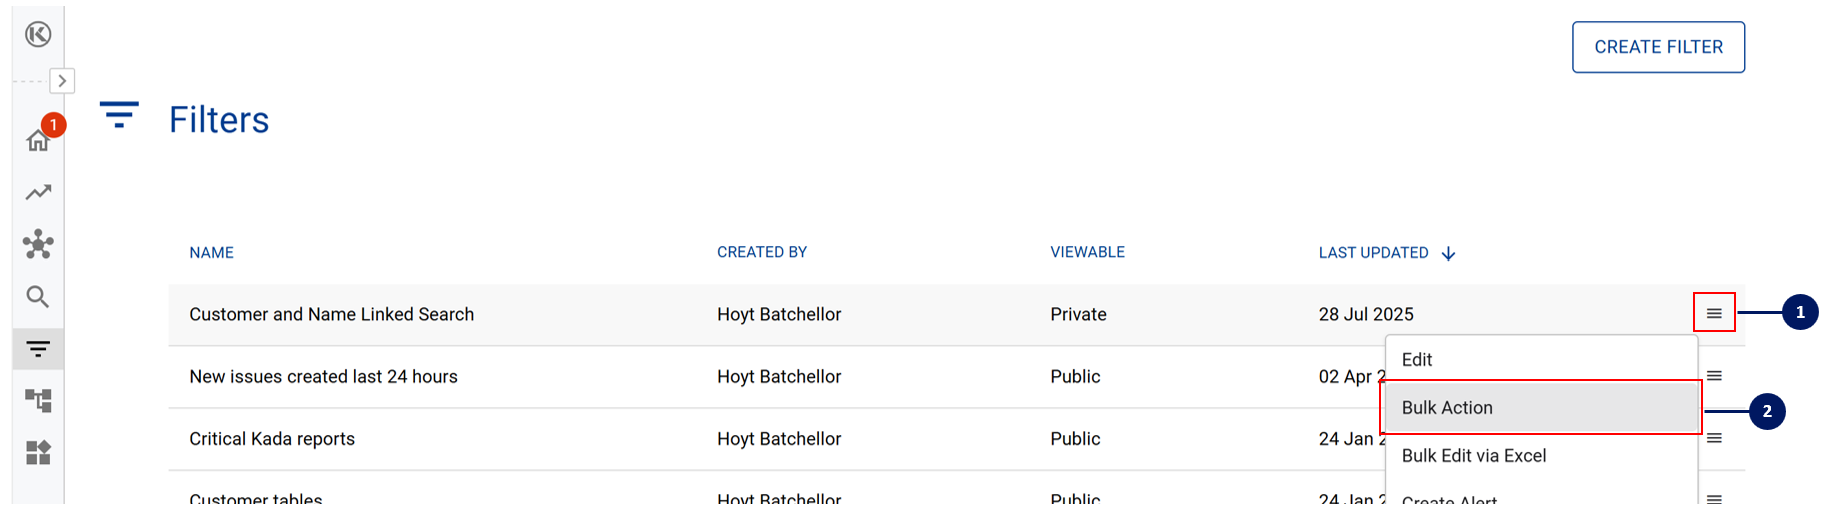Toggle Last Updated sort direction arrow
Image resolution: width=1826 pixels, height=518 pixels.
tap(1448, 254)
